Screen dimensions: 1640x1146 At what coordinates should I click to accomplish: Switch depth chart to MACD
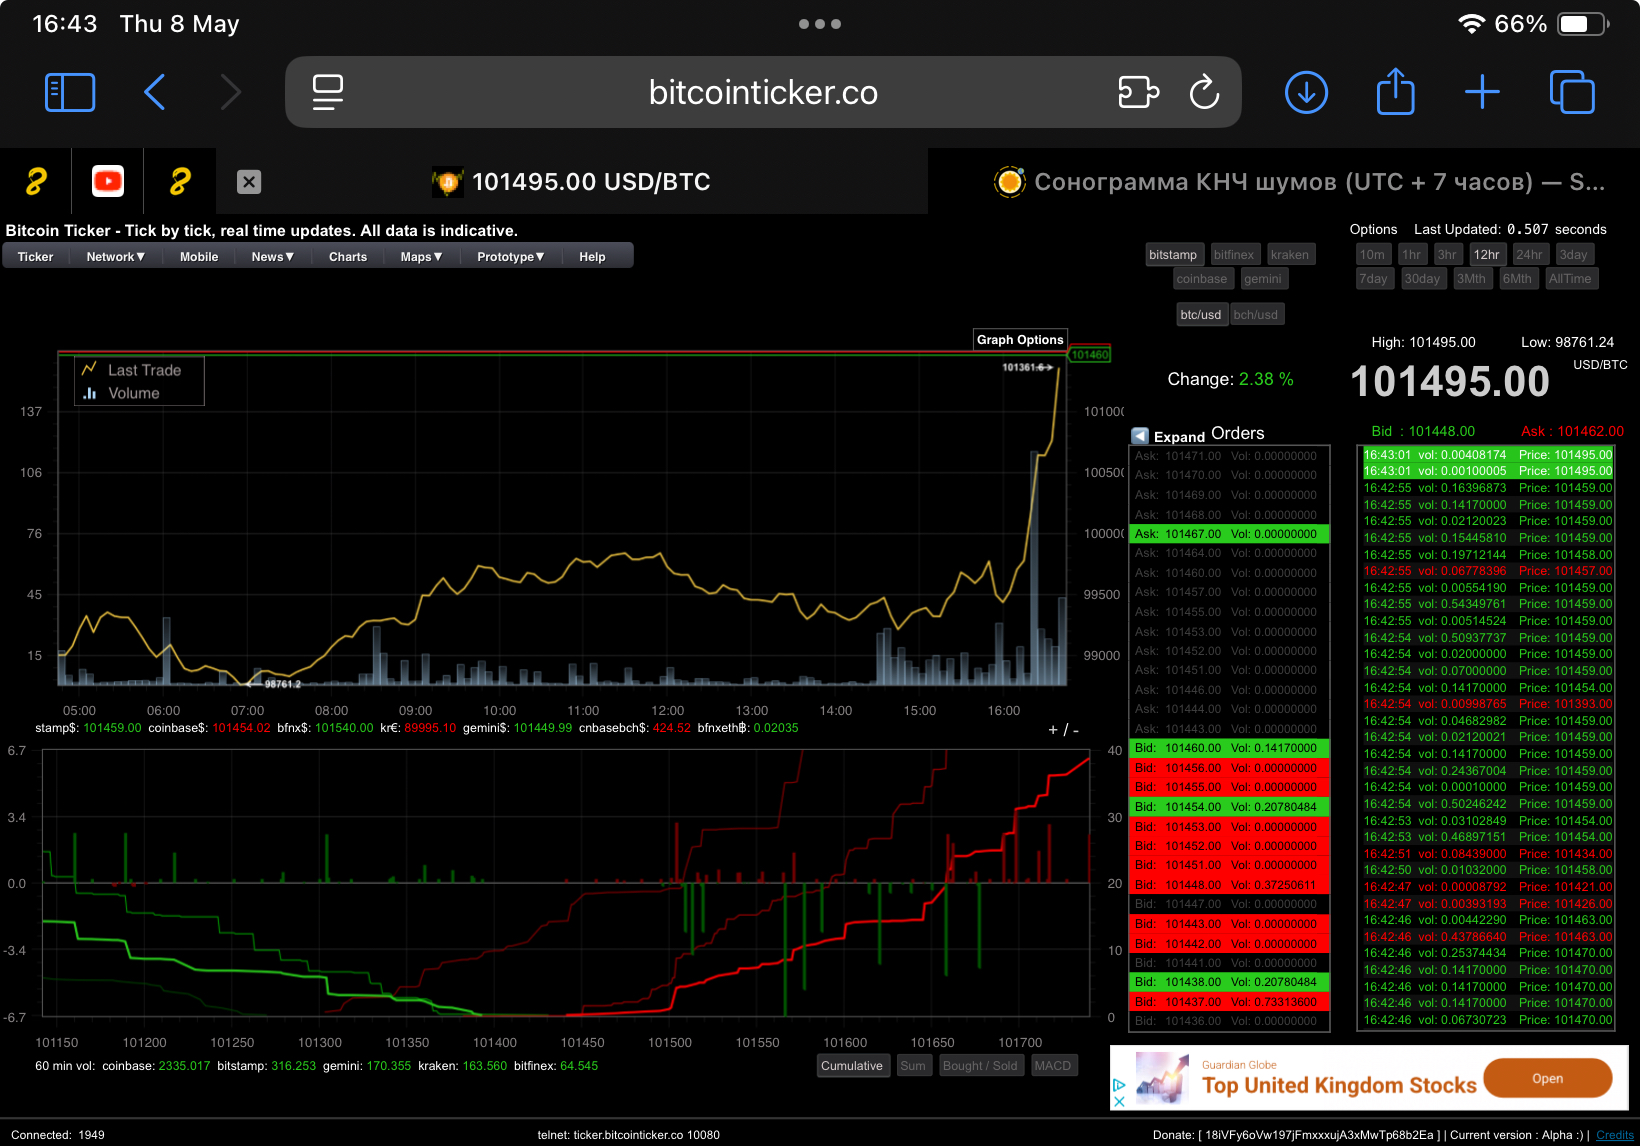tap(1052, 1066)
